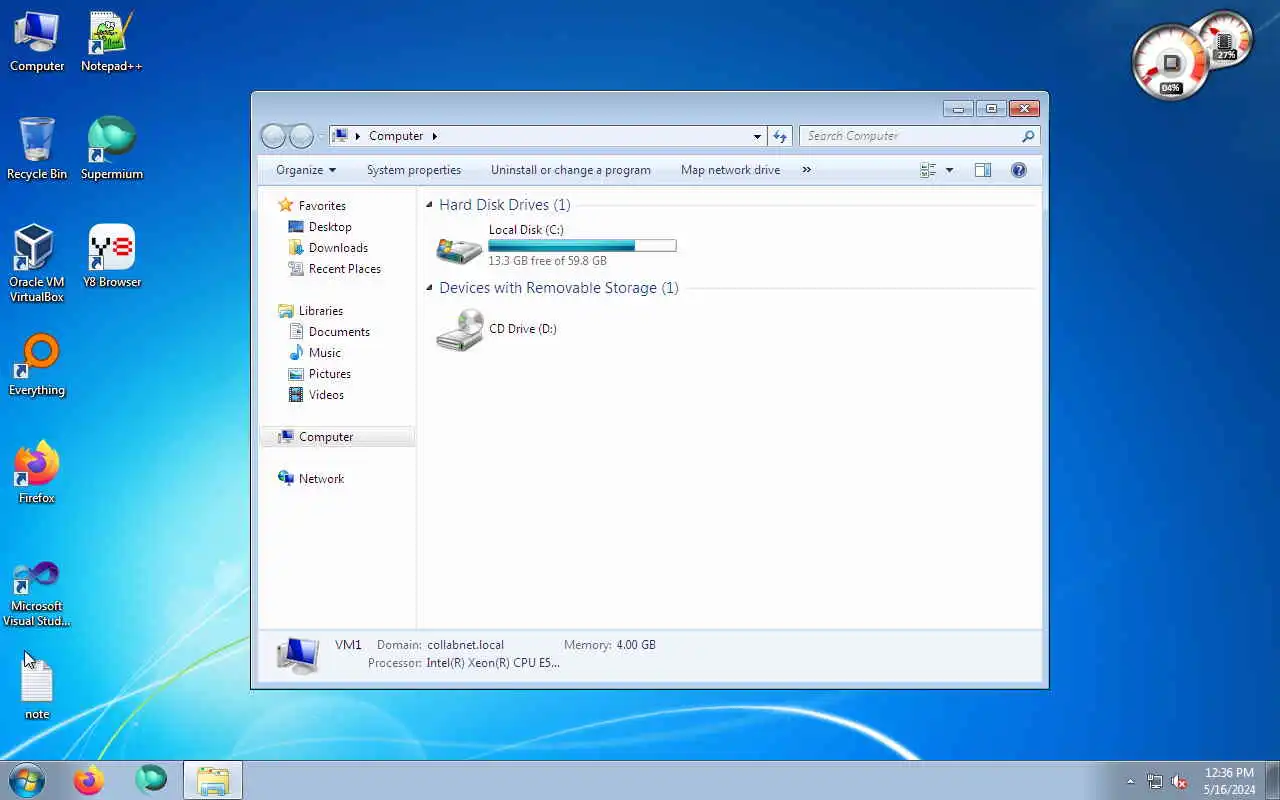This screenshot has height=800, width=1280.
Task: Click the muted volume tray icon
Action: click(x=1179, y=781)
